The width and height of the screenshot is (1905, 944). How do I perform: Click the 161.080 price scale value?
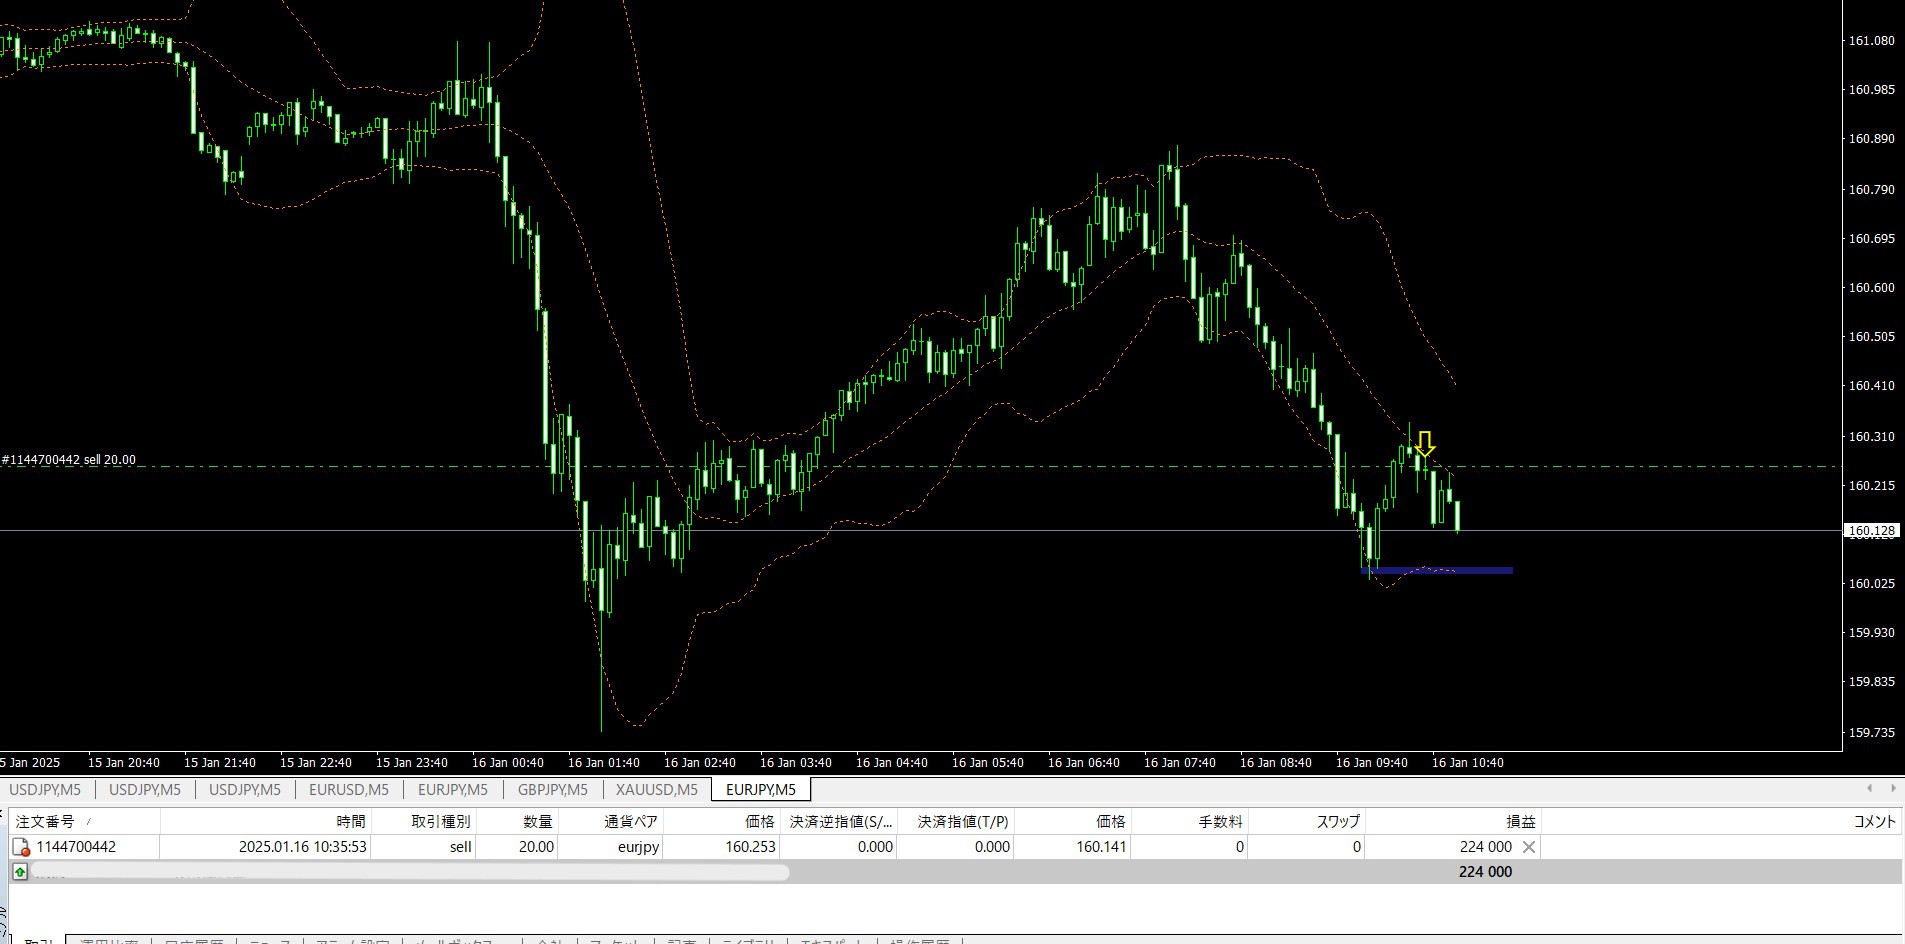pos(1871,41)
